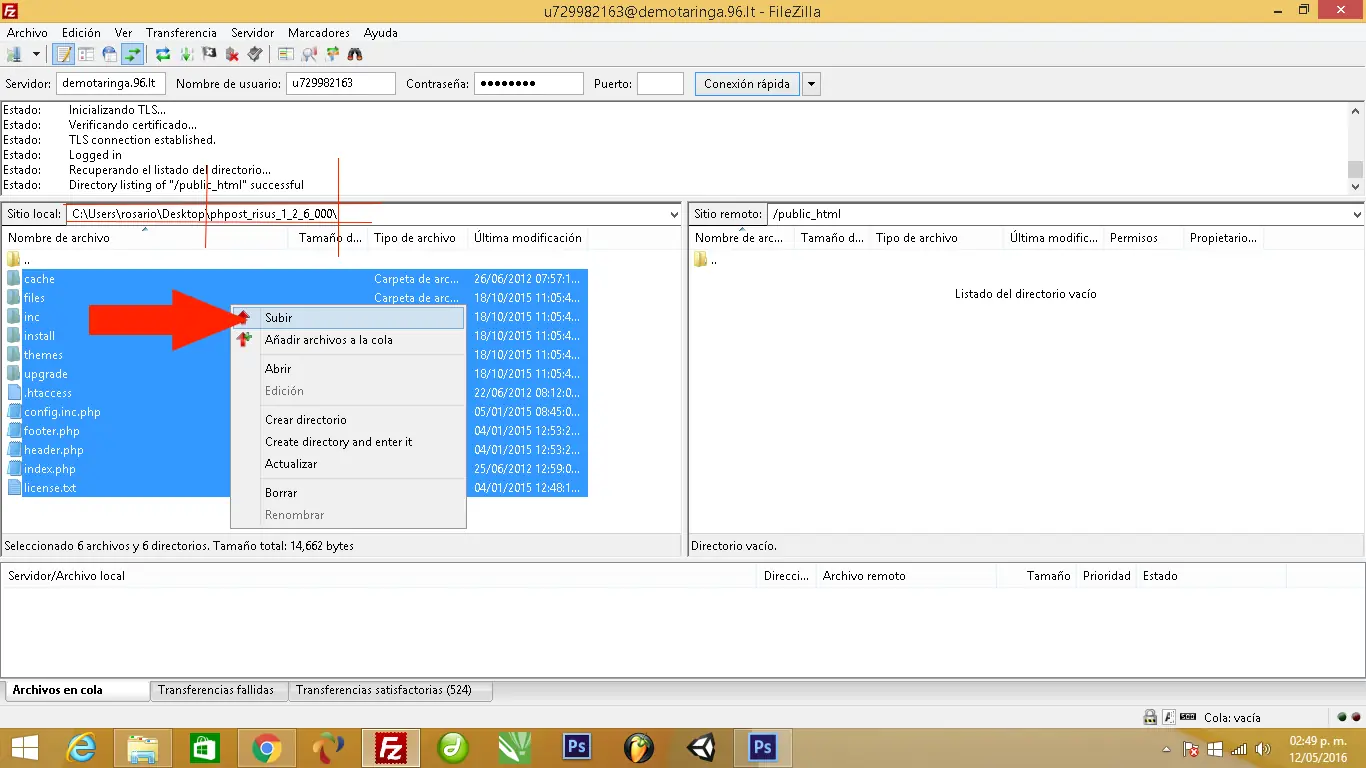
Task: Open the Site Manager toolbar icon
Action: point(14,54)
